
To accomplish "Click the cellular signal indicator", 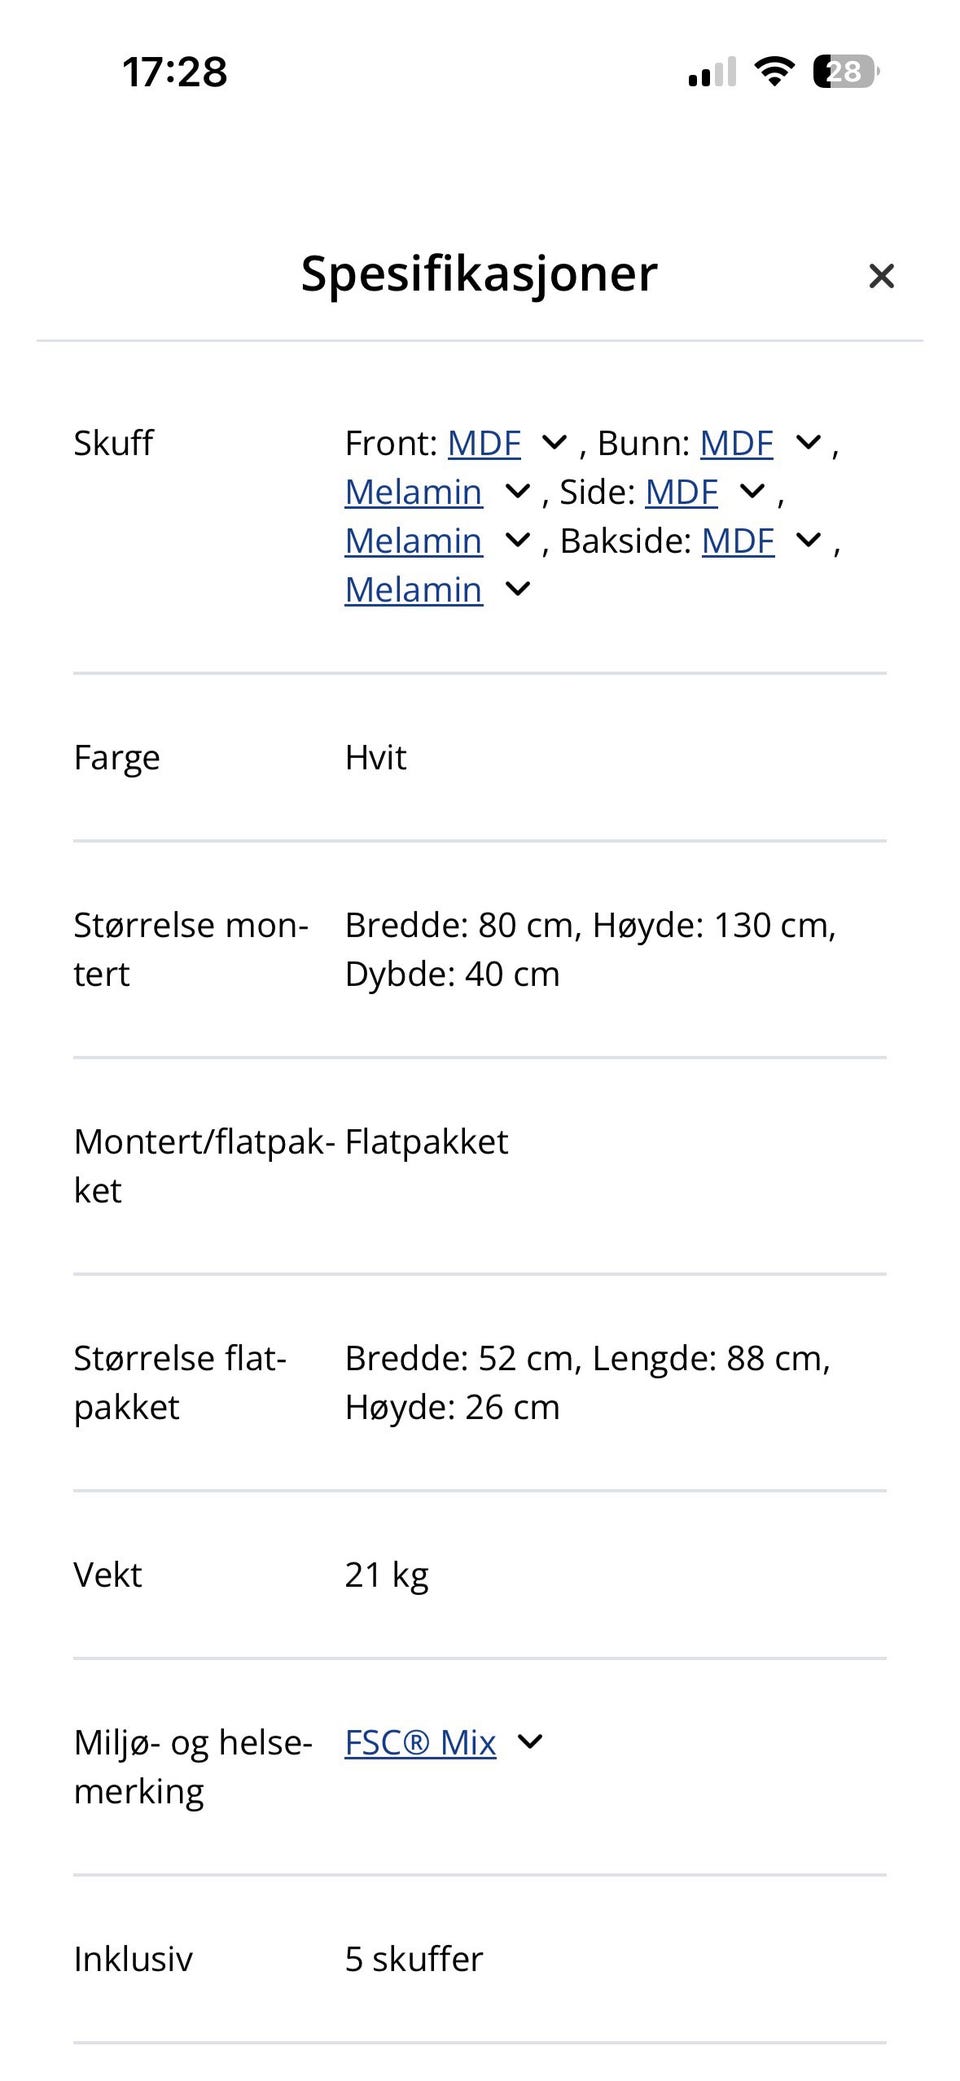I will (709, 70).
